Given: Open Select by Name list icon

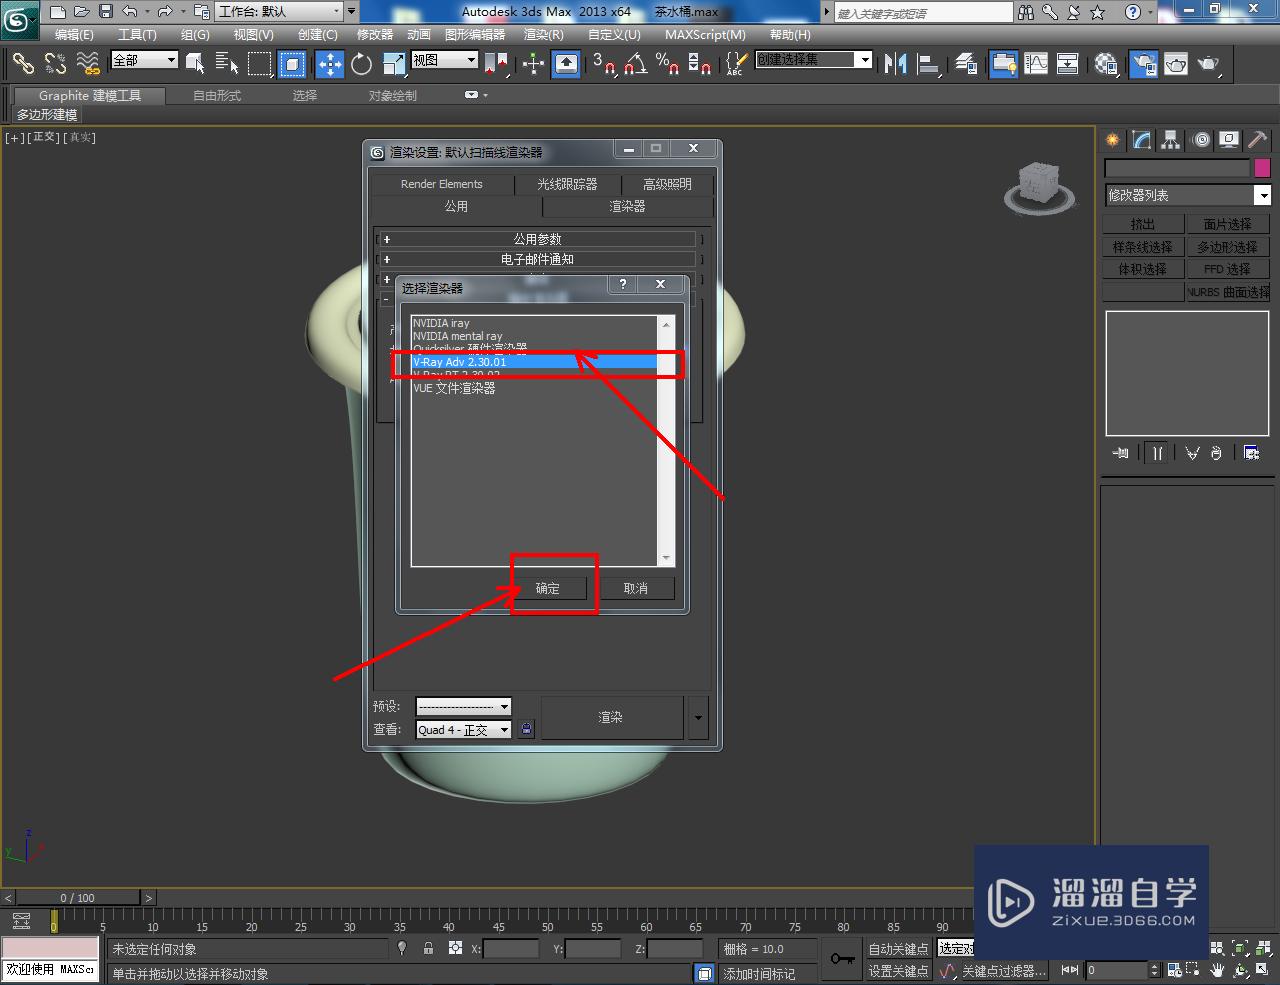Looking at the screenshot, I should (x=227, y=64).
